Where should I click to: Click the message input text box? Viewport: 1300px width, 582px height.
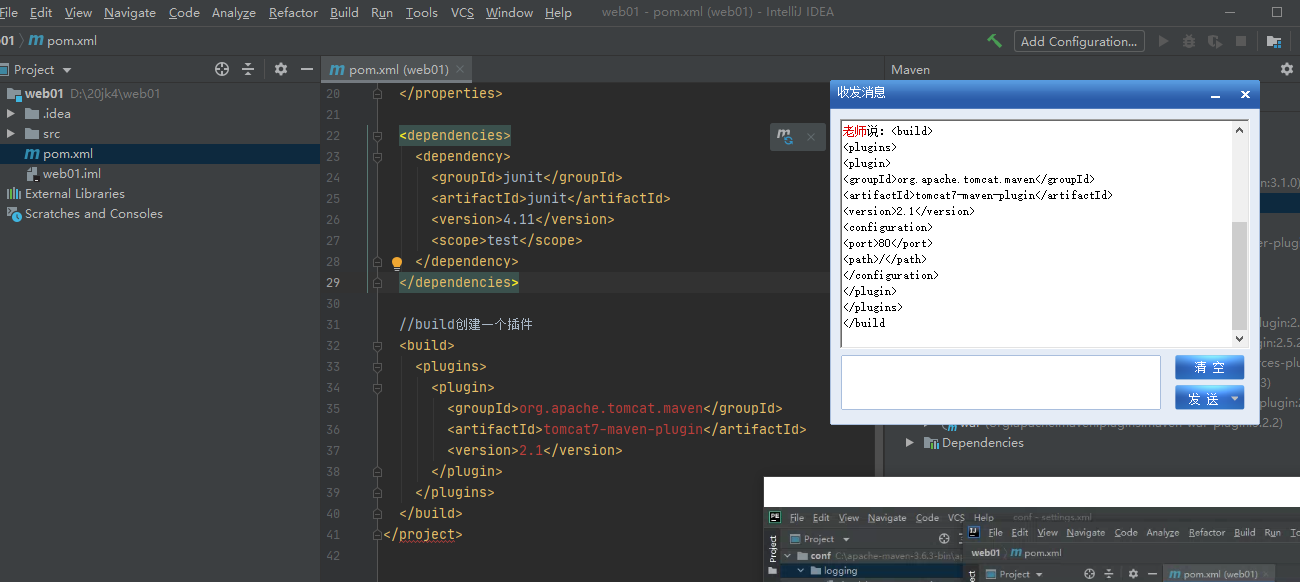[x=1000, y=382]
